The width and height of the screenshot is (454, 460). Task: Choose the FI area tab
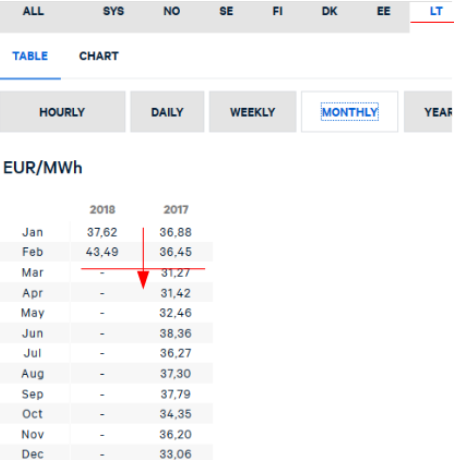pyautogui.click(x=278, y=11)
